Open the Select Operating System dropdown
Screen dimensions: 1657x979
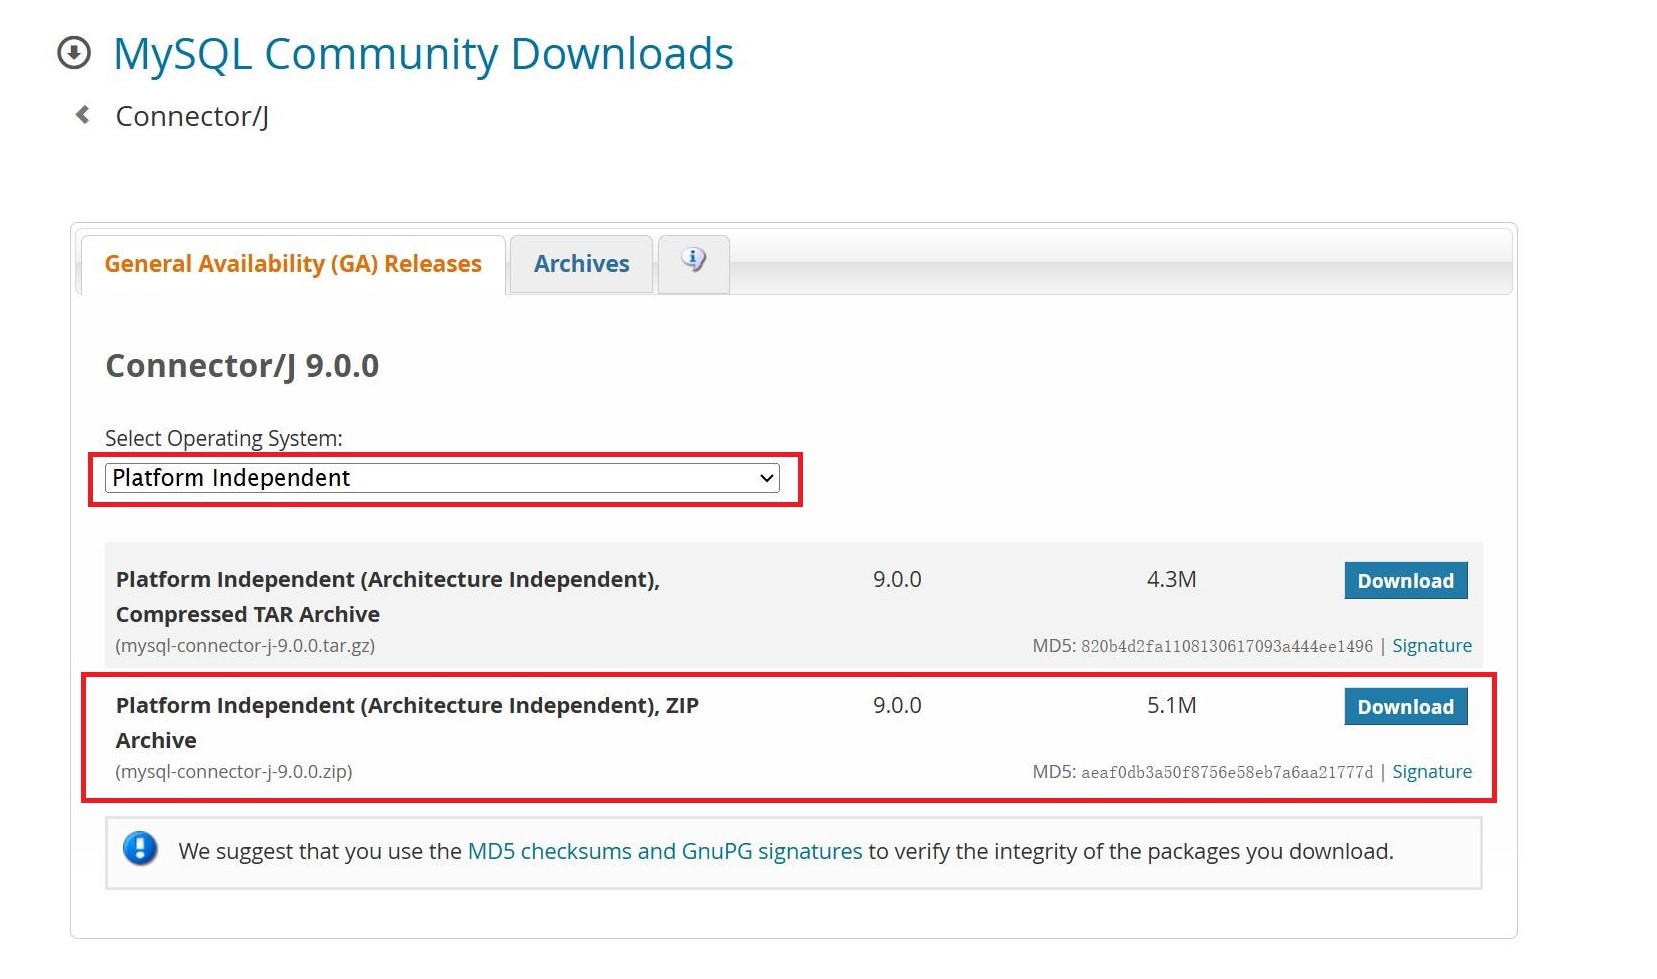442,478
